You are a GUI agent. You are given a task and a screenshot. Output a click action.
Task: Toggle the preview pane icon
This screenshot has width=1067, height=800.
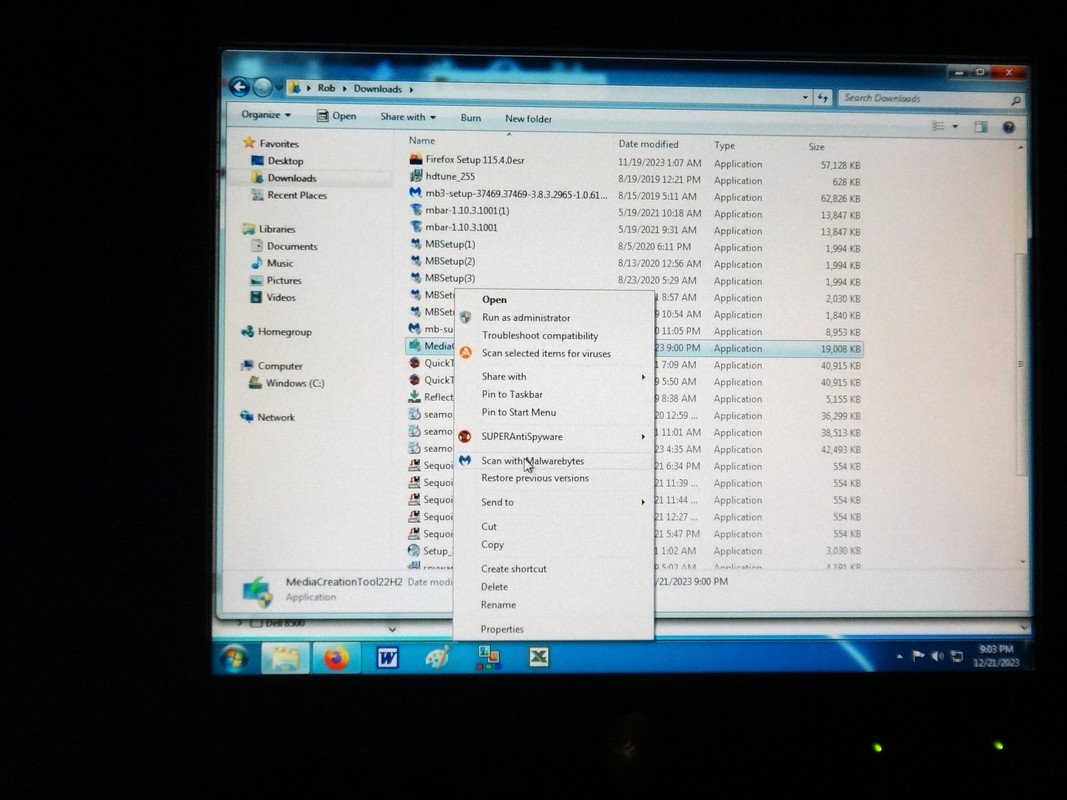(x=981, y=127)
